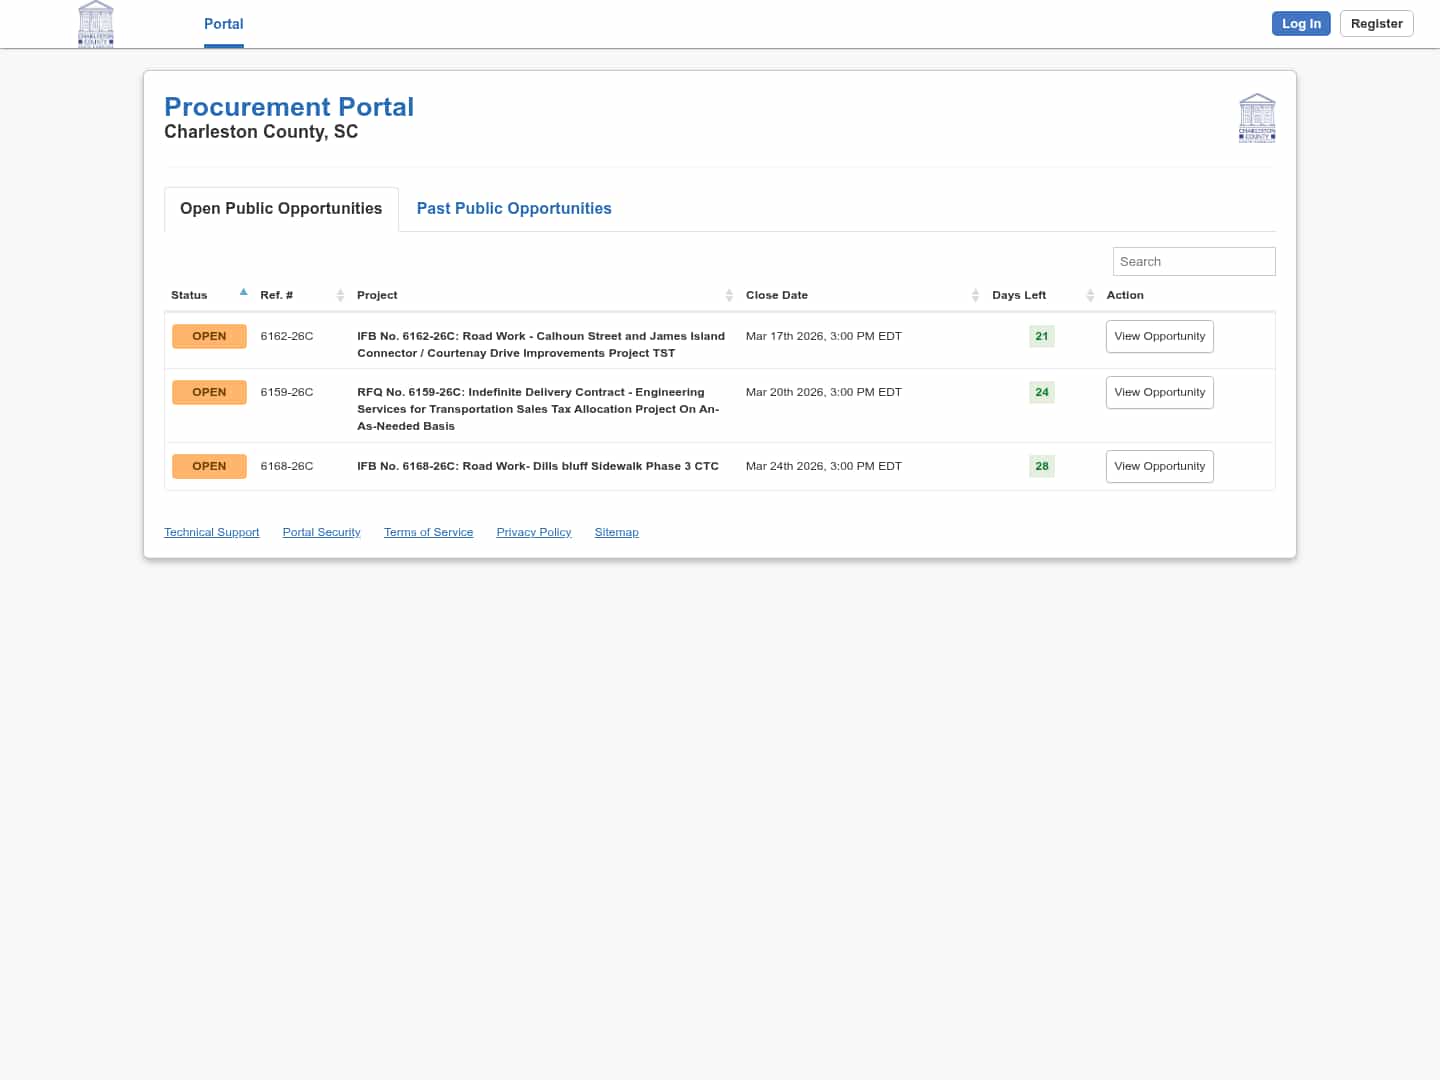This screenshot has height=1080, width=1440.
Task: Open the Technical Support link
Action: 211,532
